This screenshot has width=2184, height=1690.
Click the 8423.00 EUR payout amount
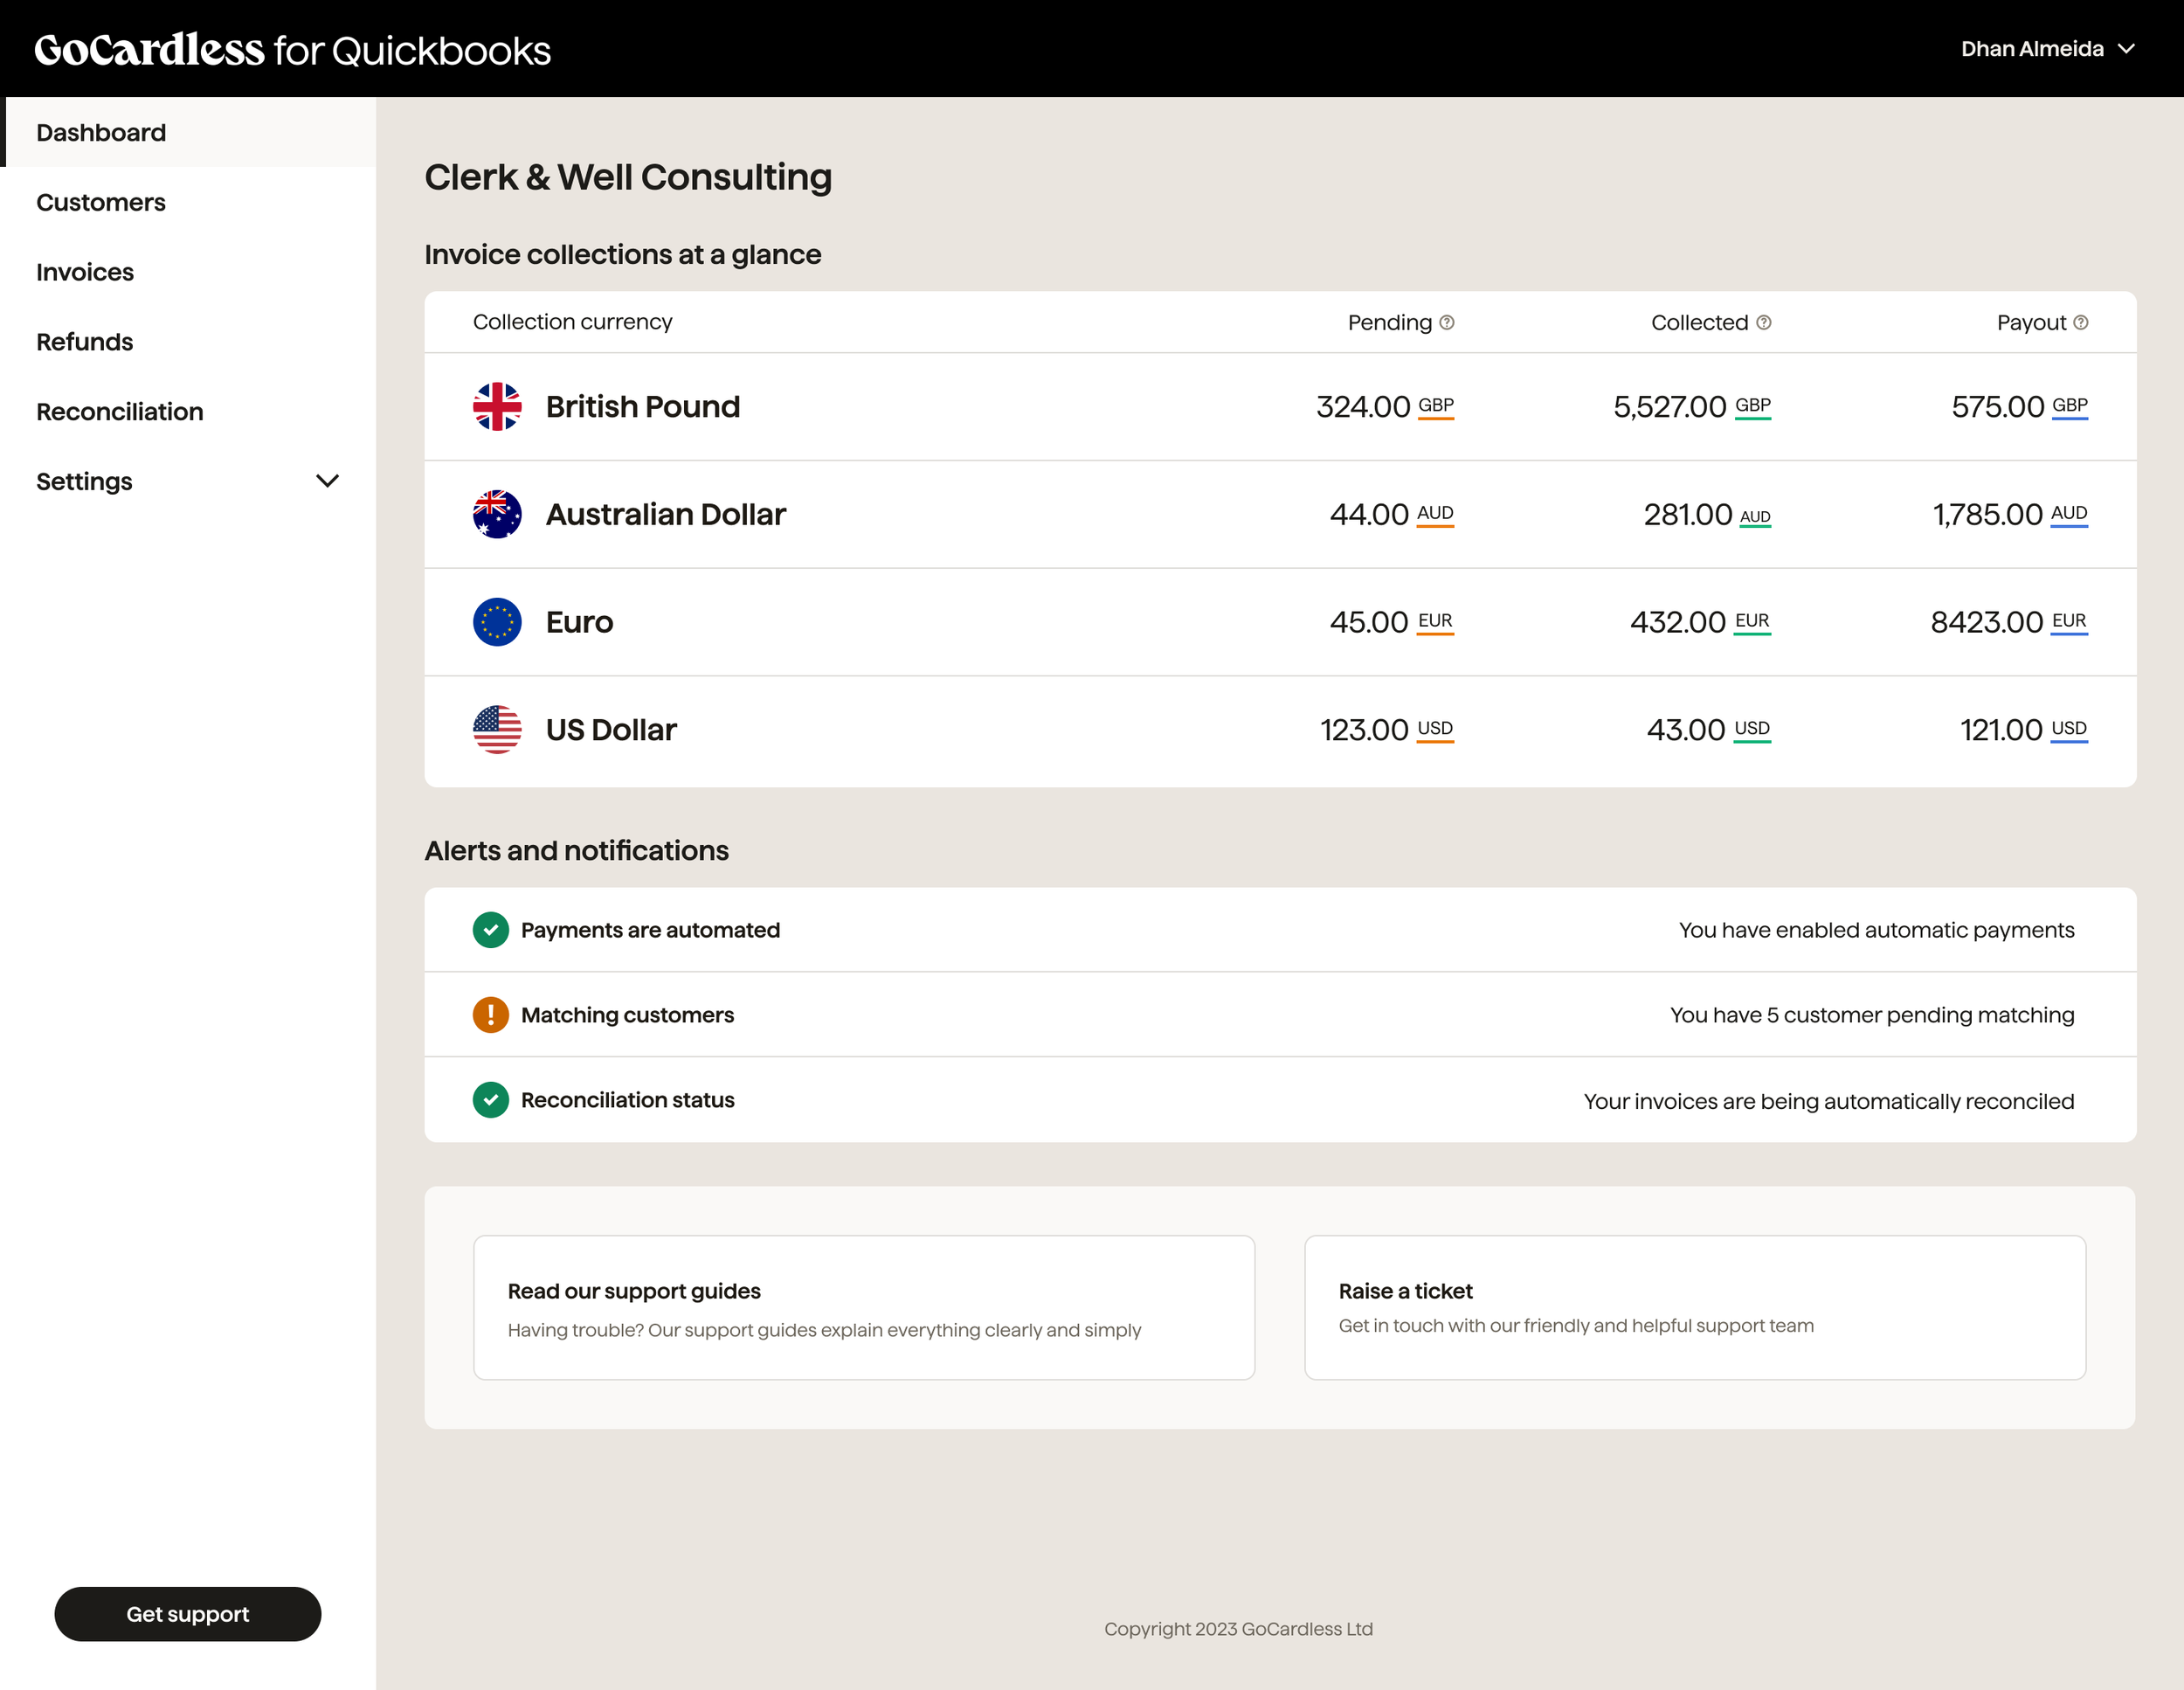click(2009, 623)
